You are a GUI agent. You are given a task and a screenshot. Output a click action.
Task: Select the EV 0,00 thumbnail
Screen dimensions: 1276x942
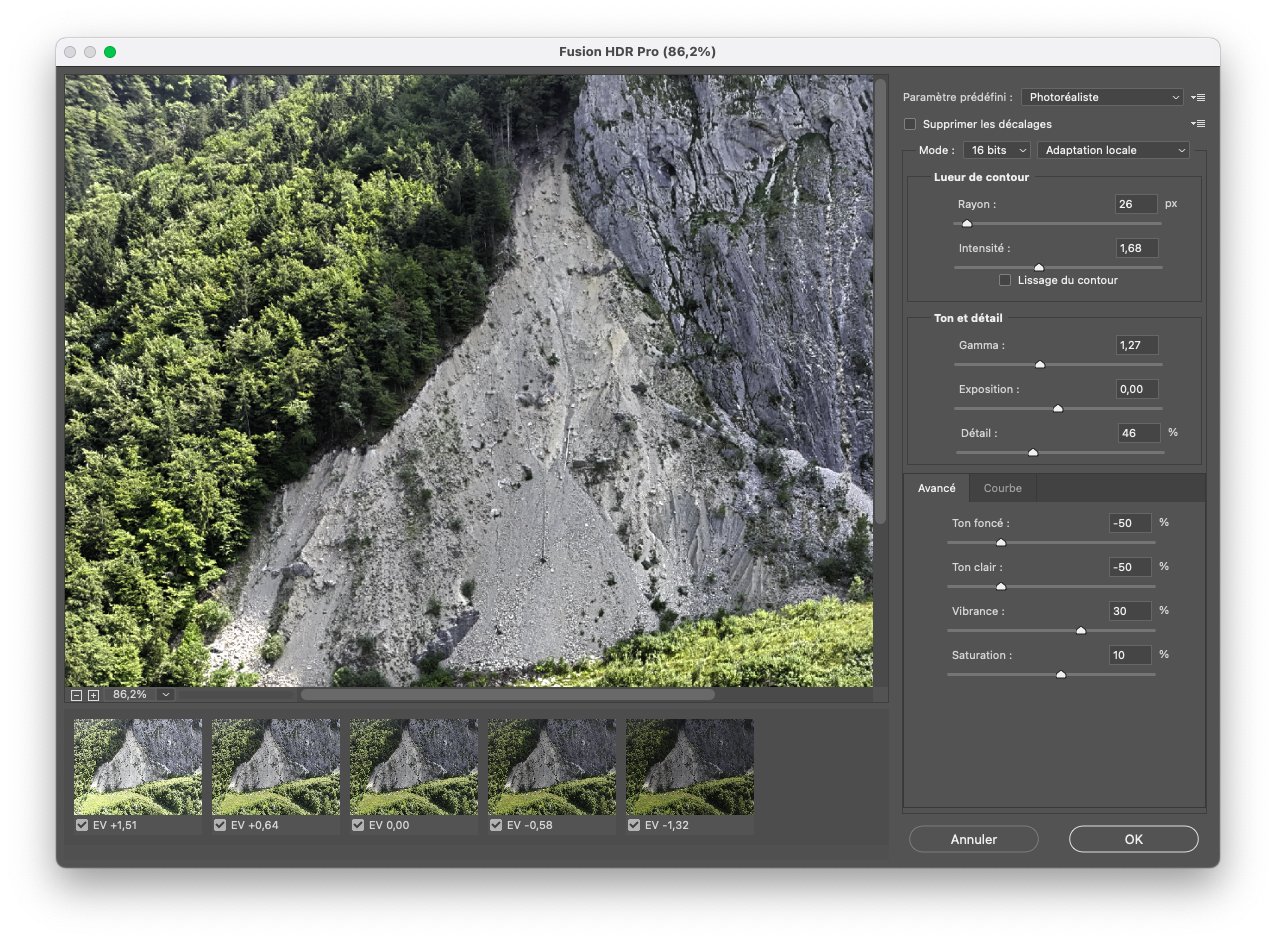click(414, 767)
